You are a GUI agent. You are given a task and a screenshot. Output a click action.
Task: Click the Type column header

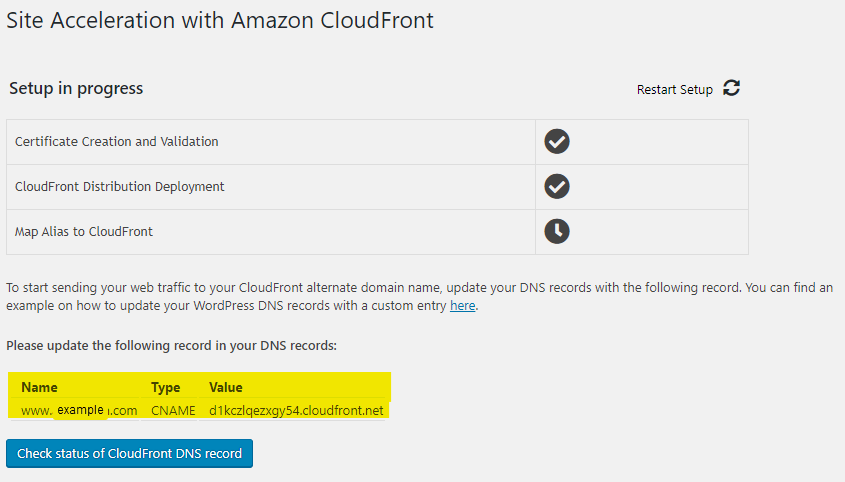[165, 387]
